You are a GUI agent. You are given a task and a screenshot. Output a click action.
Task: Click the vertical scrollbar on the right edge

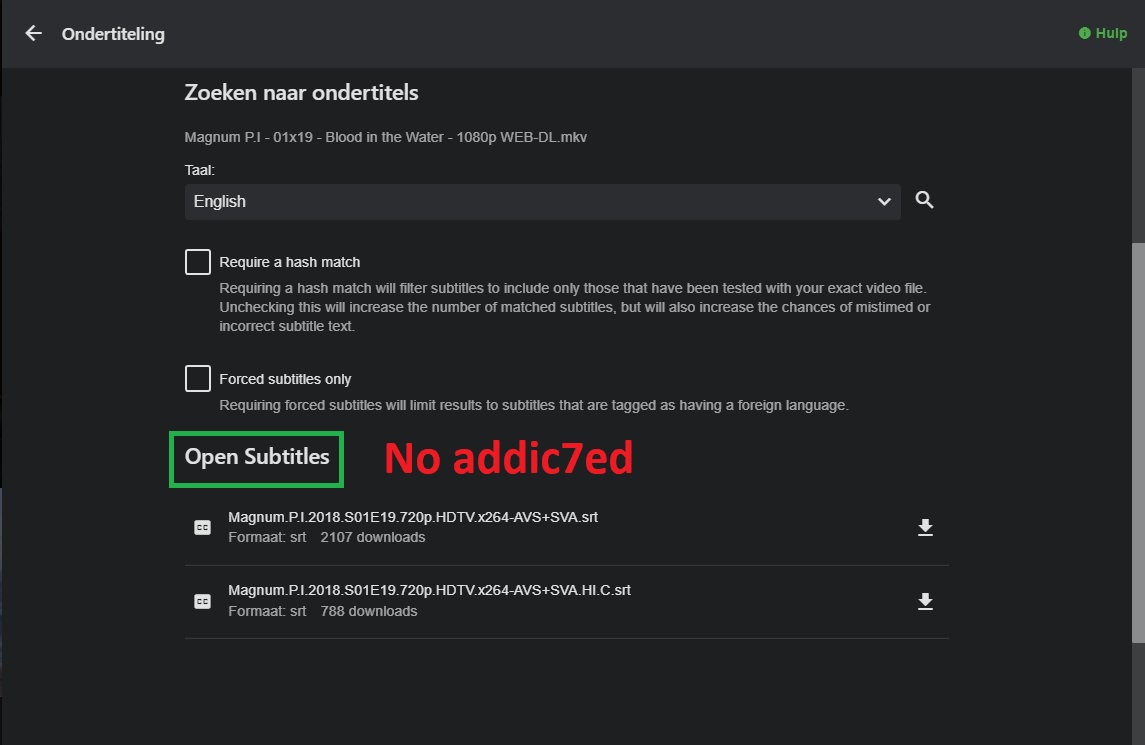1138,440
